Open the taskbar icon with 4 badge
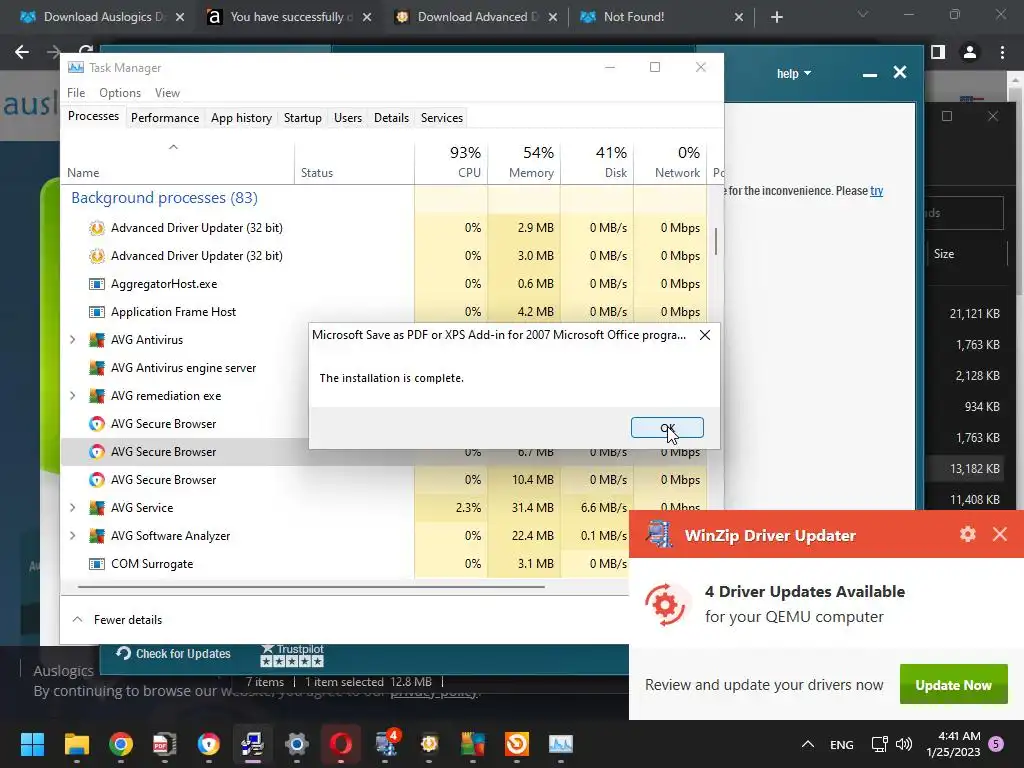 pyautogui.click(x=385, y=744)
